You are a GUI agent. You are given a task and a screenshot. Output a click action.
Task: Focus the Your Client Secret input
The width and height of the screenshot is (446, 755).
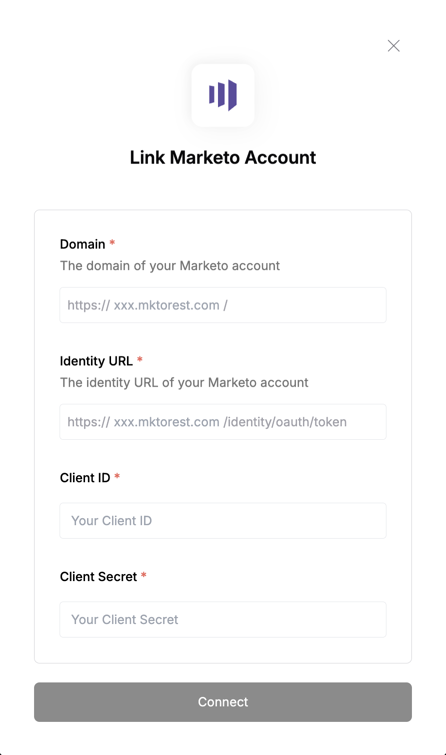point(223,619)
